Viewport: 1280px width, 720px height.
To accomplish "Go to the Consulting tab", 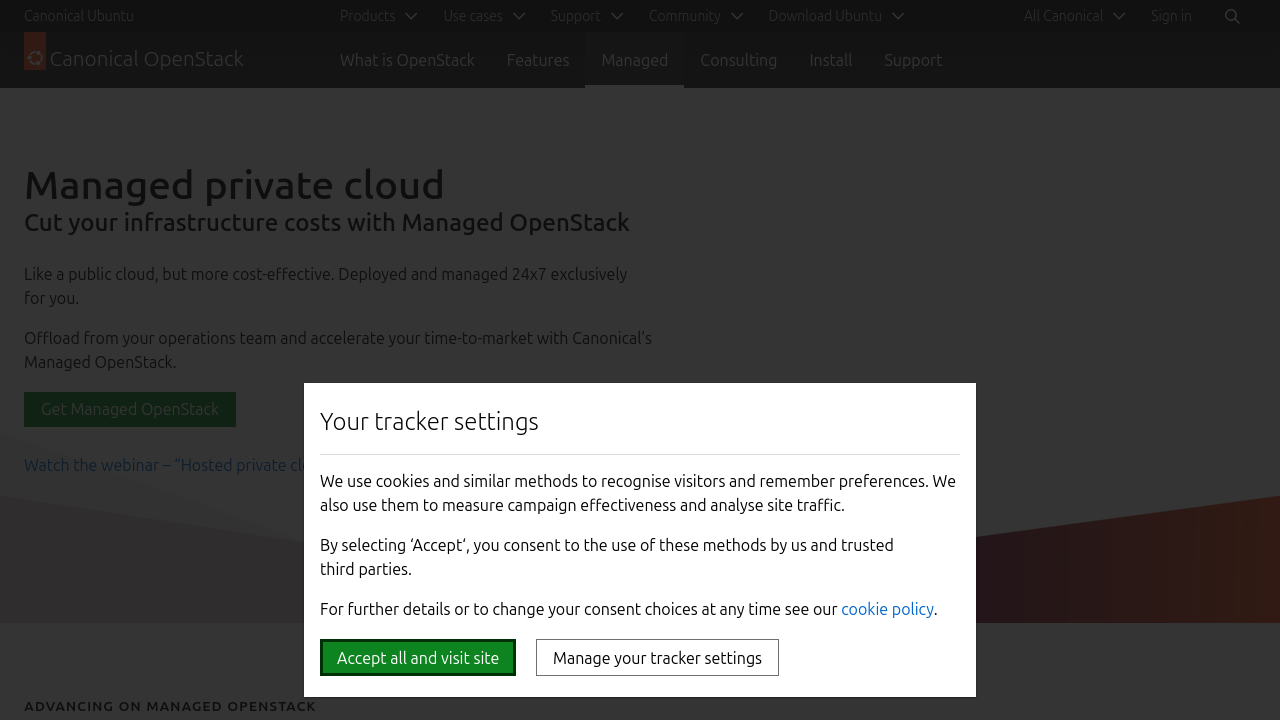I will tap(738, 60).
